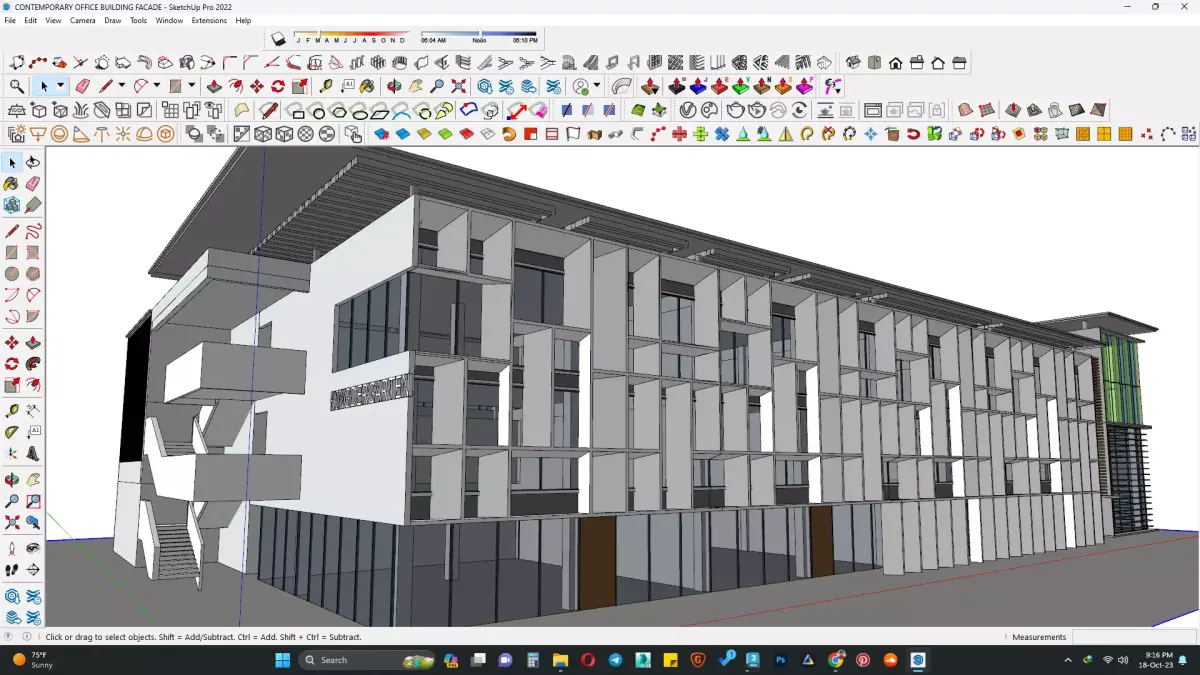The image size is (1200, 675).
Task: Open the Edit menu
Action: pos(31,20)
